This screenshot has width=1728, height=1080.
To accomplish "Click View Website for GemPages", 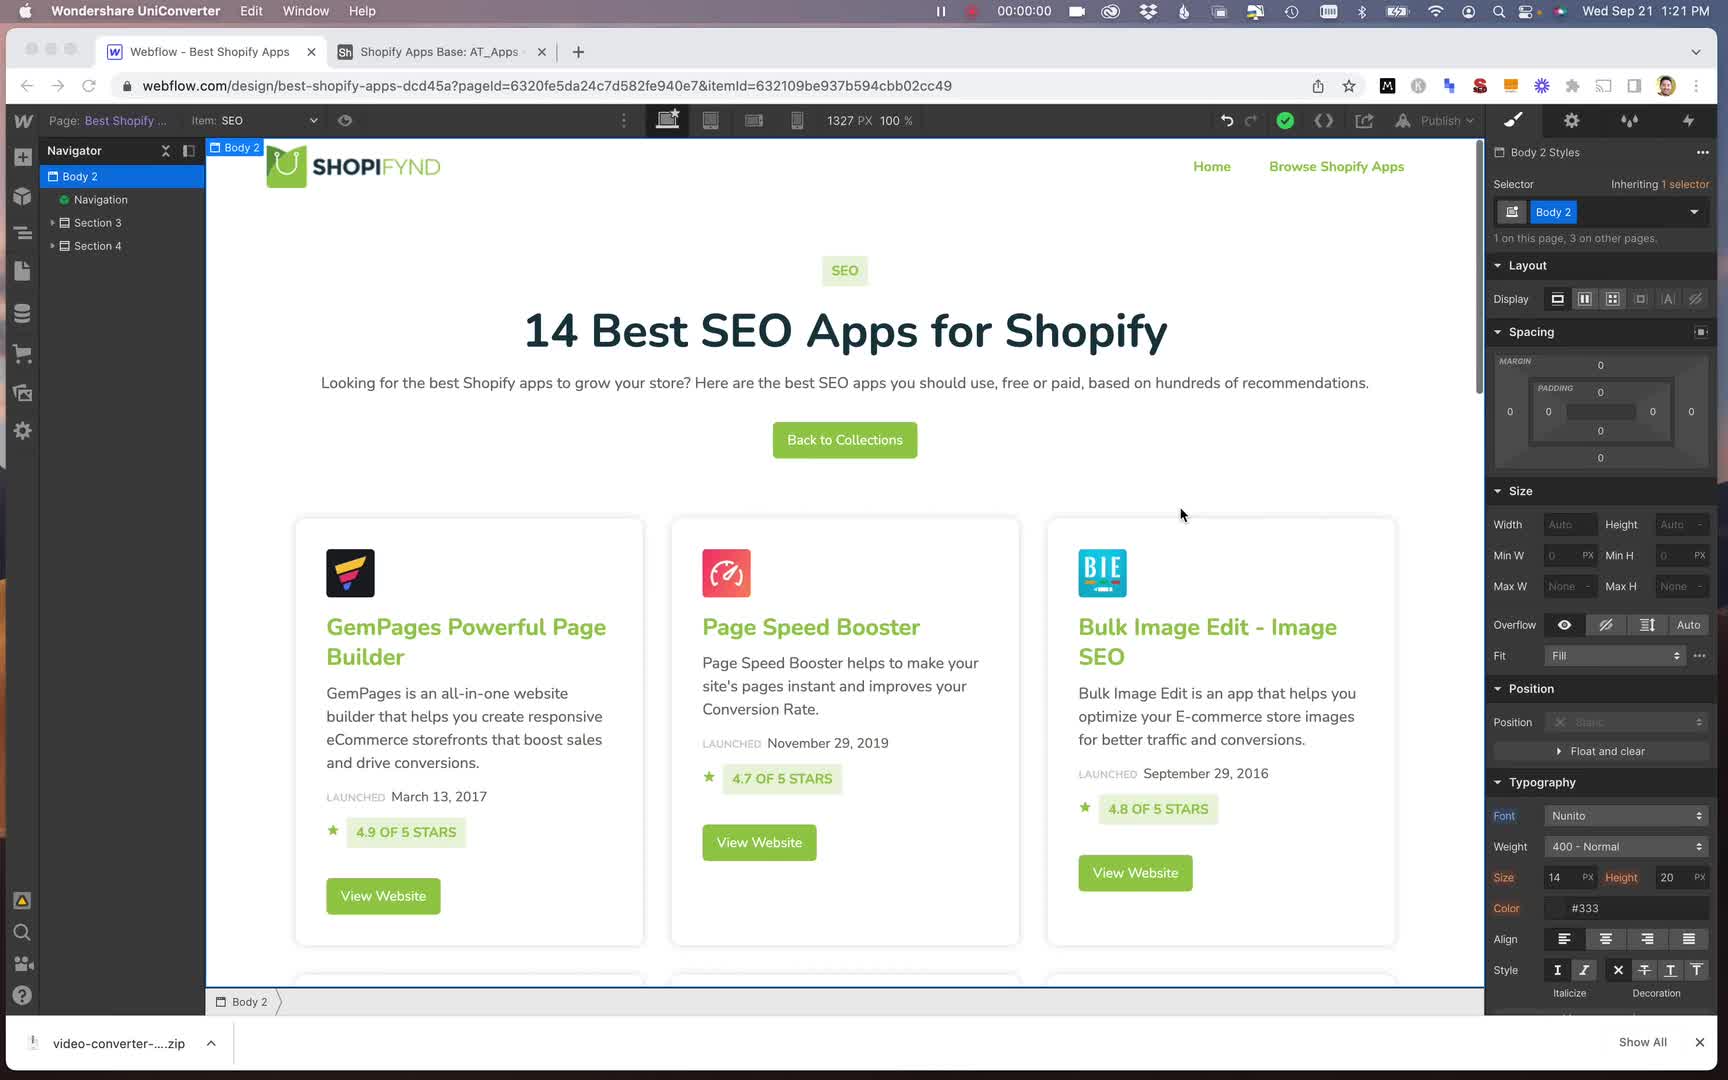I will coord(383,896).
